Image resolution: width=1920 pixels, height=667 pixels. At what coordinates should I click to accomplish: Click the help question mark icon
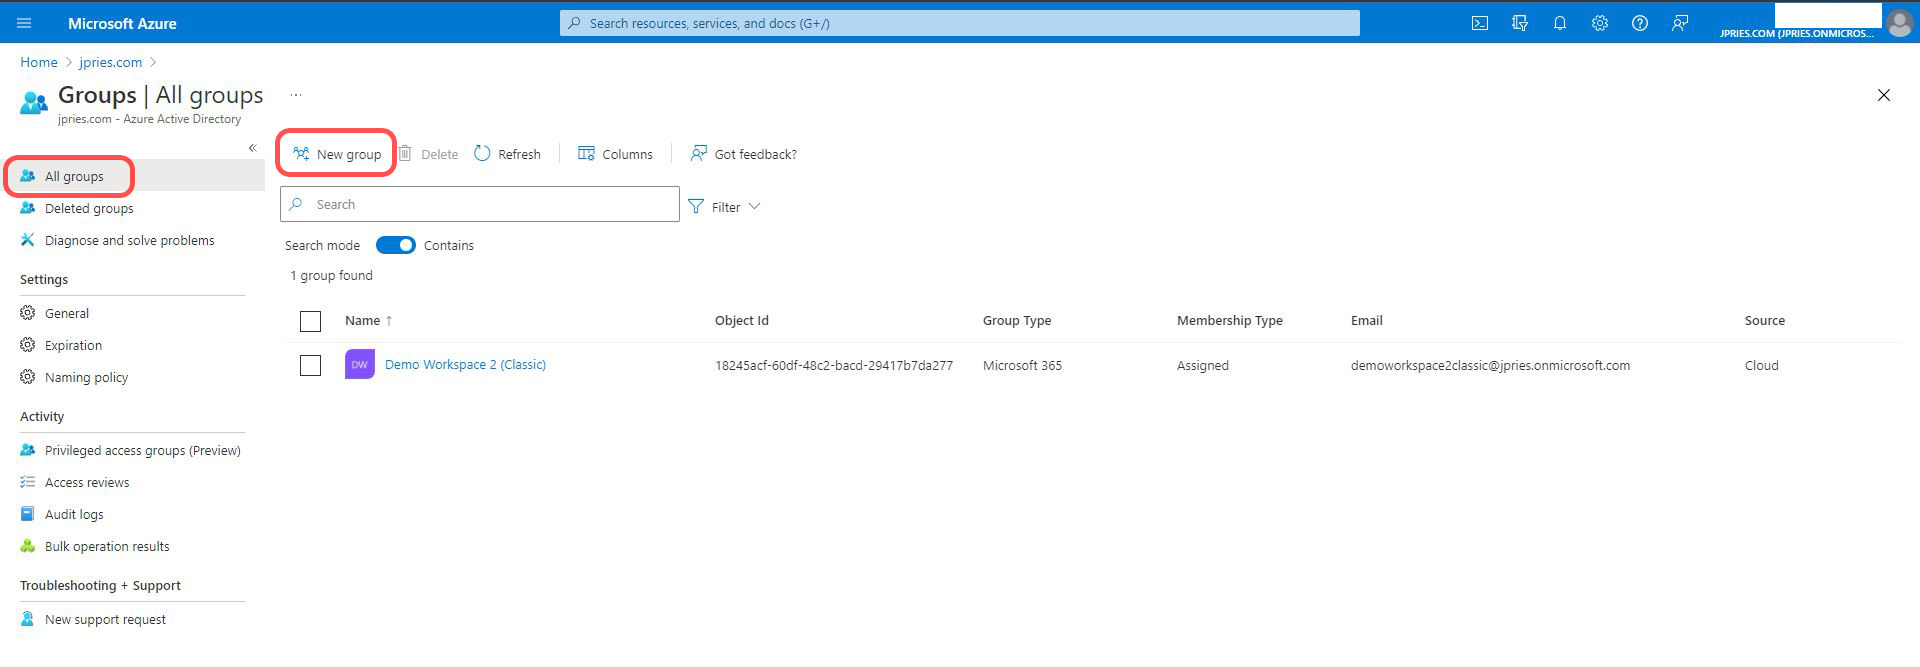tap(1639, 23)
